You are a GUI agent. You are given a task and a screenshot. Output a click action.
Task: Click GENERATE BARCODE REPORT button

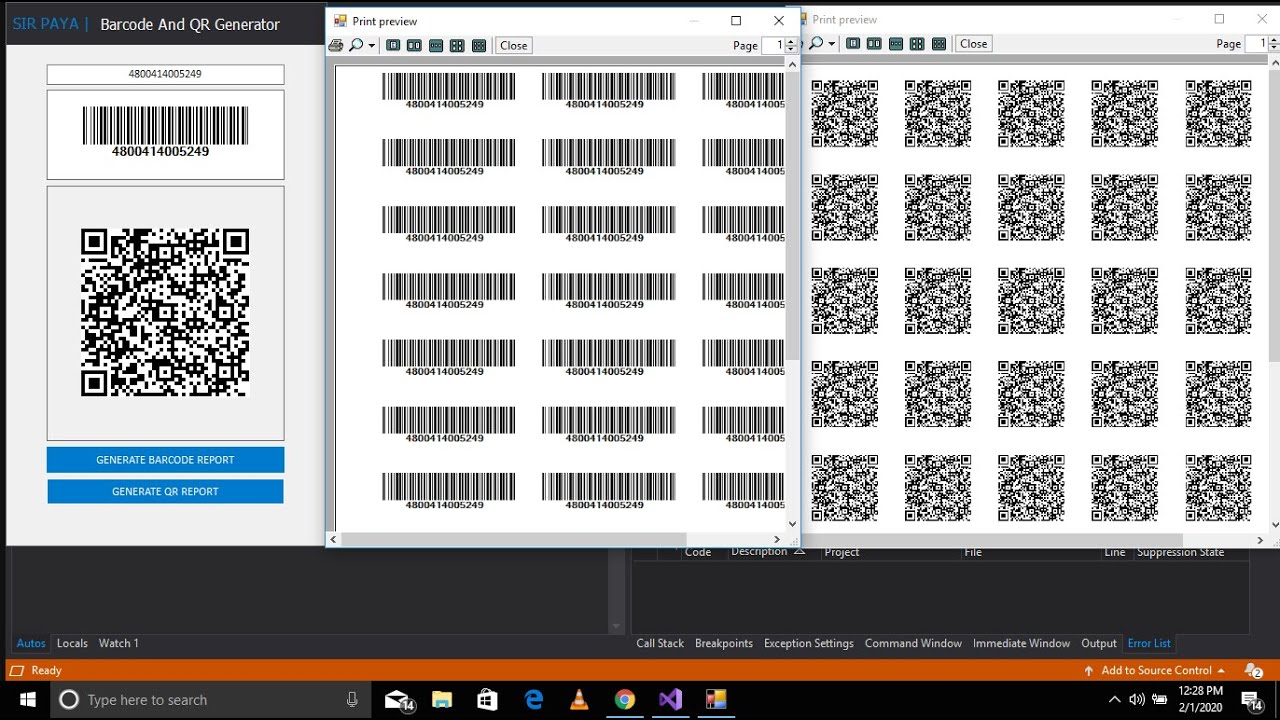click(x=165, y=460)
